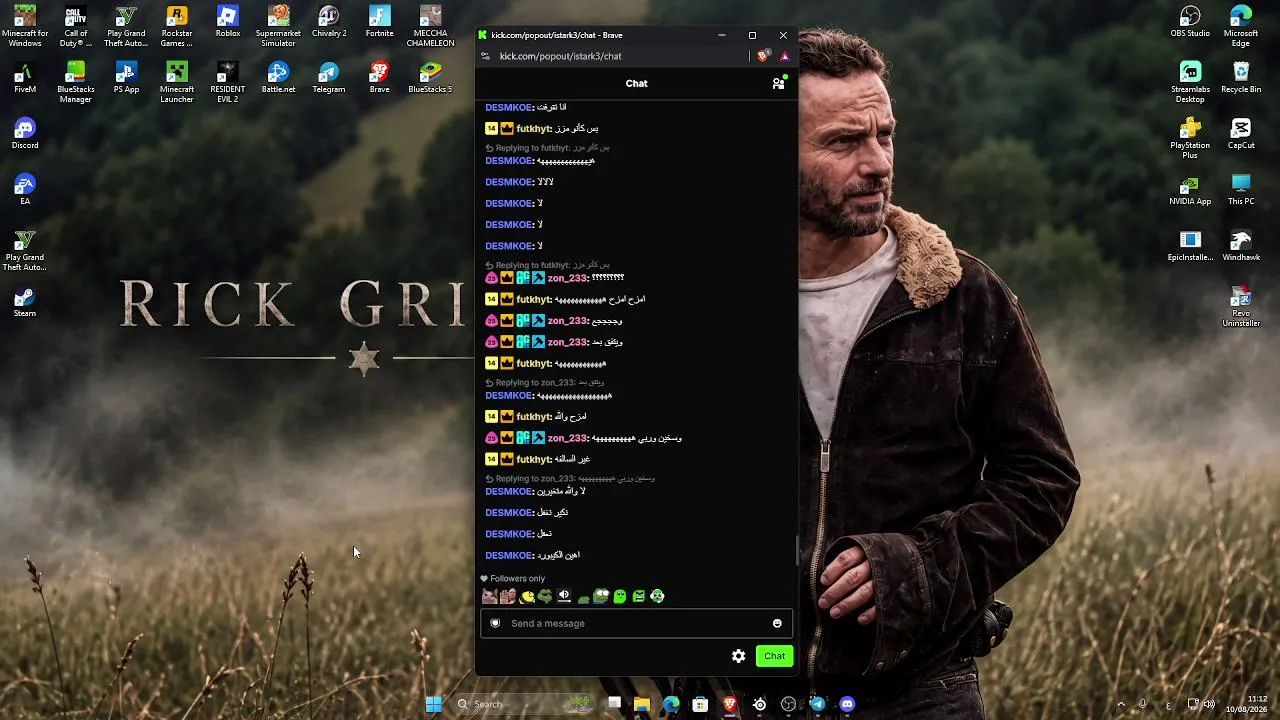Open NVIDIA App desktop shortcut

coord(1190,190)
